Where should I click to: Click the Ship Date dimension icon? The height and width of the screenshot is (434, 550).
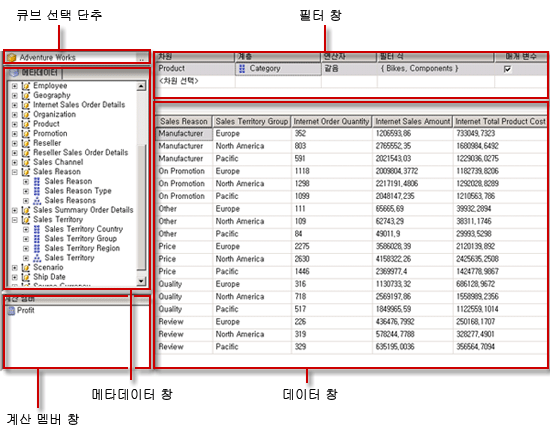(x=26, y=277)
